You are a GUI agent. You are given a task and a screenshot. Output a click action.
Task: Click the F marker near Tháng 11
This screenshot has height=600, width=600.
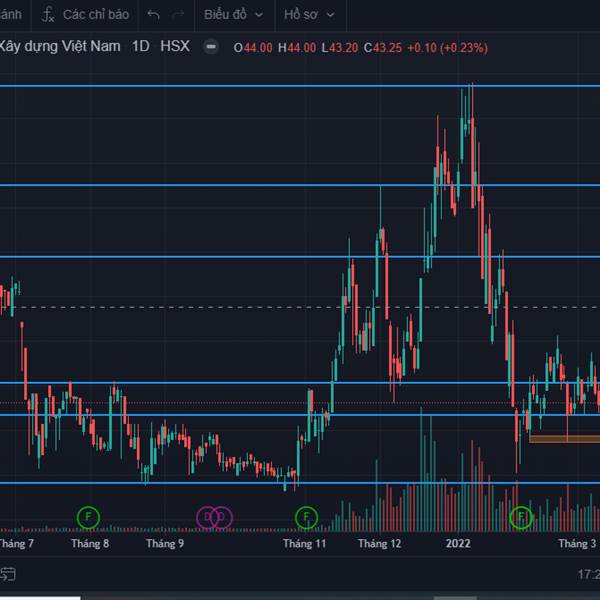(x=306, y=517)
